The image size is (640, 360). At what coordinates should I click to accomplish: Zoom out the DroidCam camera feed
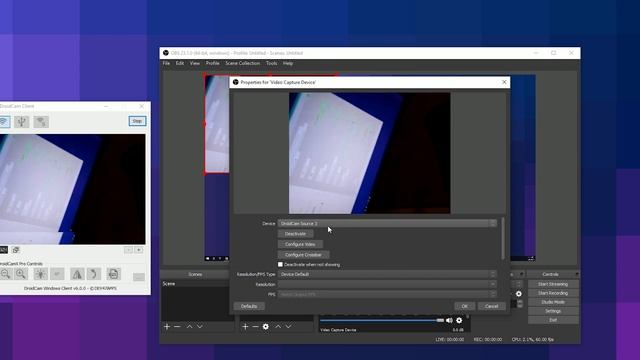(x=5, y=274)
